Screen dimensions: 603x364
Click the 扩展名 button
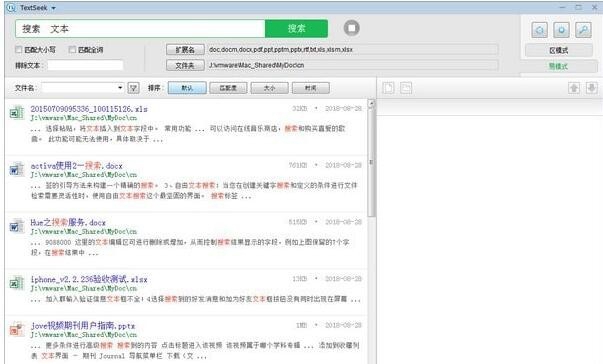click(185, 50)
